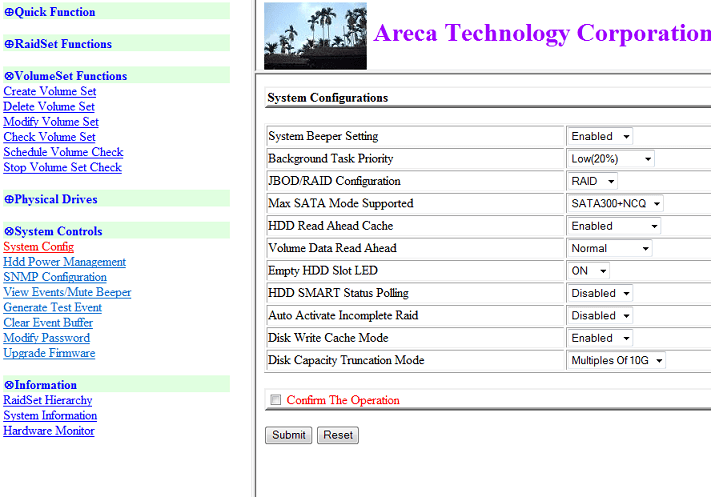
Task: Go to SNMP Configuration
Action: coord(55,277)
